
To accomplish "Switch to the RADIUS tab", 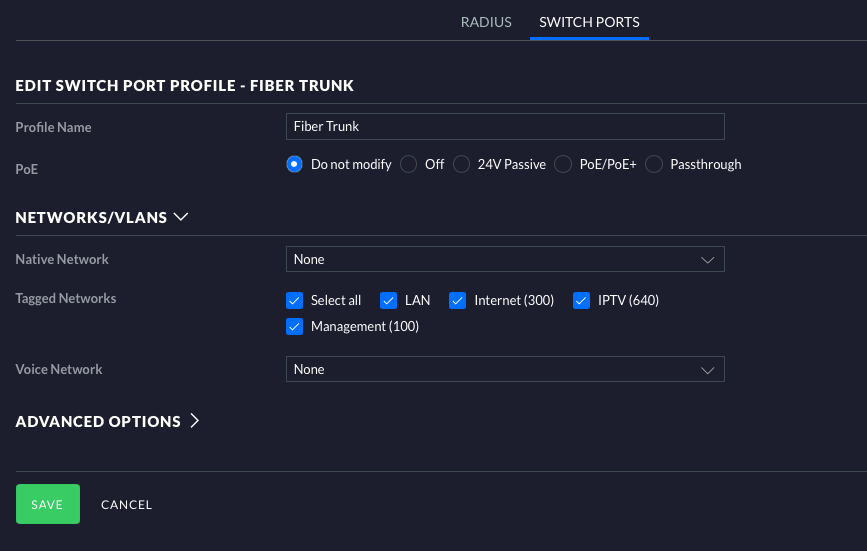I will pos(486,22).
